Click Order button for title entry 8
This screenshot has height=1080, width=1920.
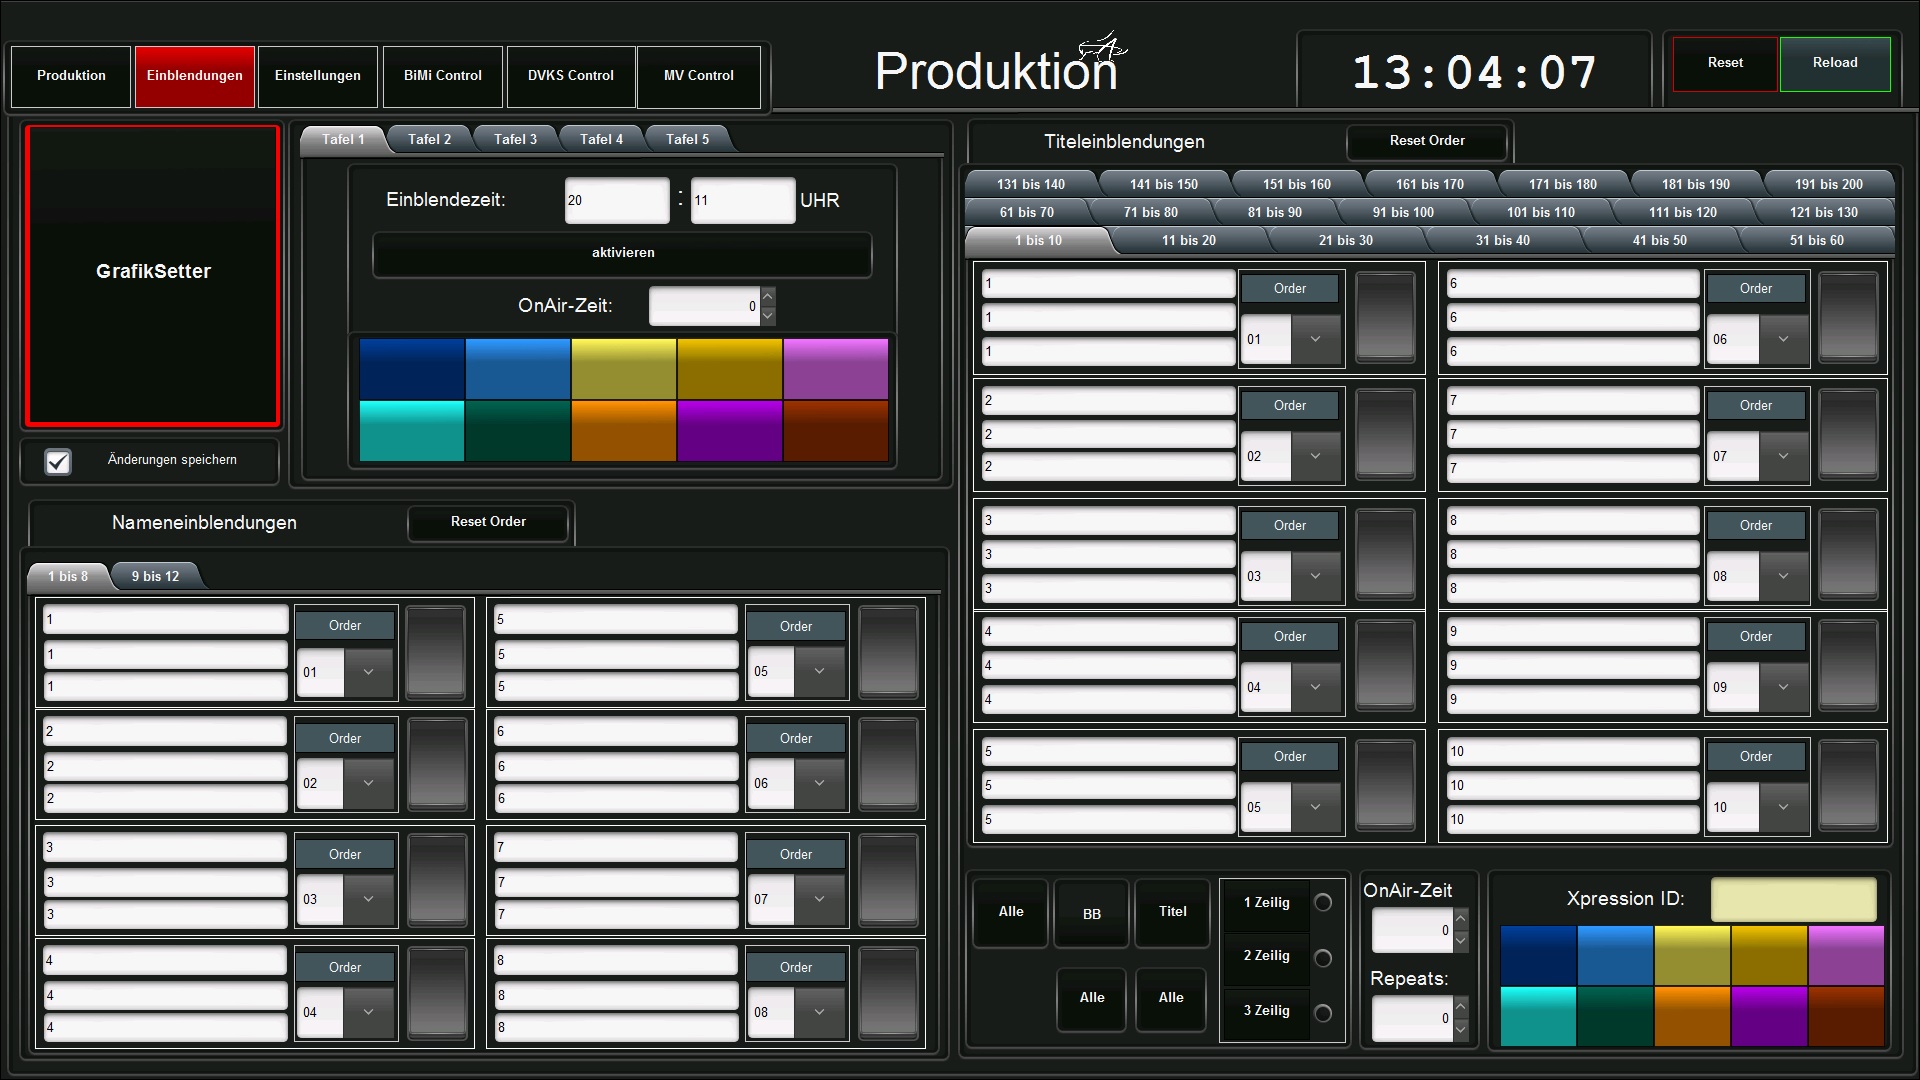1756,526
